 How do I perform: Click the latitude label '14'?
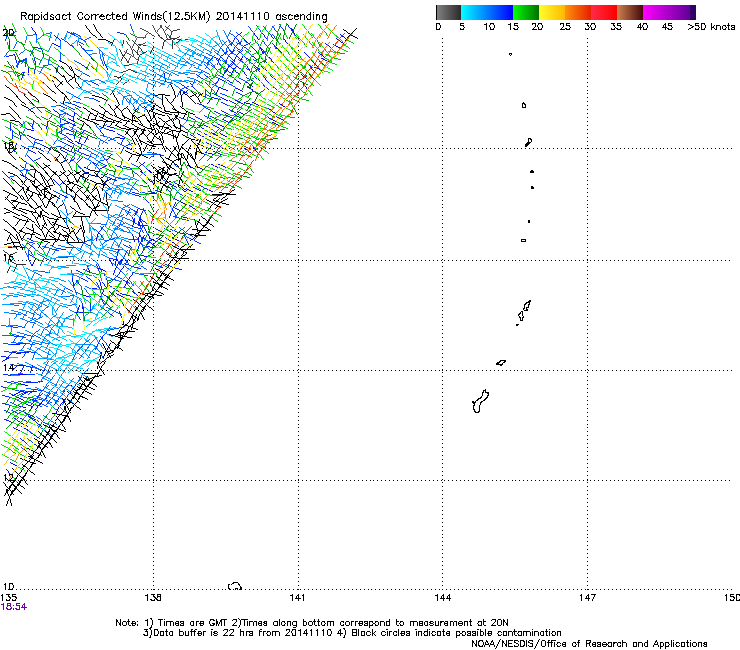(x=8, y=367)
